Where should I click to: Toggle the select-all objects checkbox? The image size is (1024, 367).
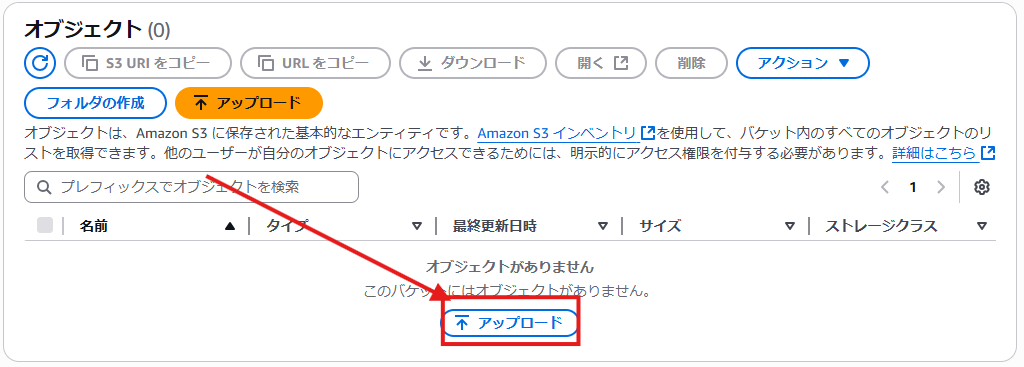[x=45, y=226]
